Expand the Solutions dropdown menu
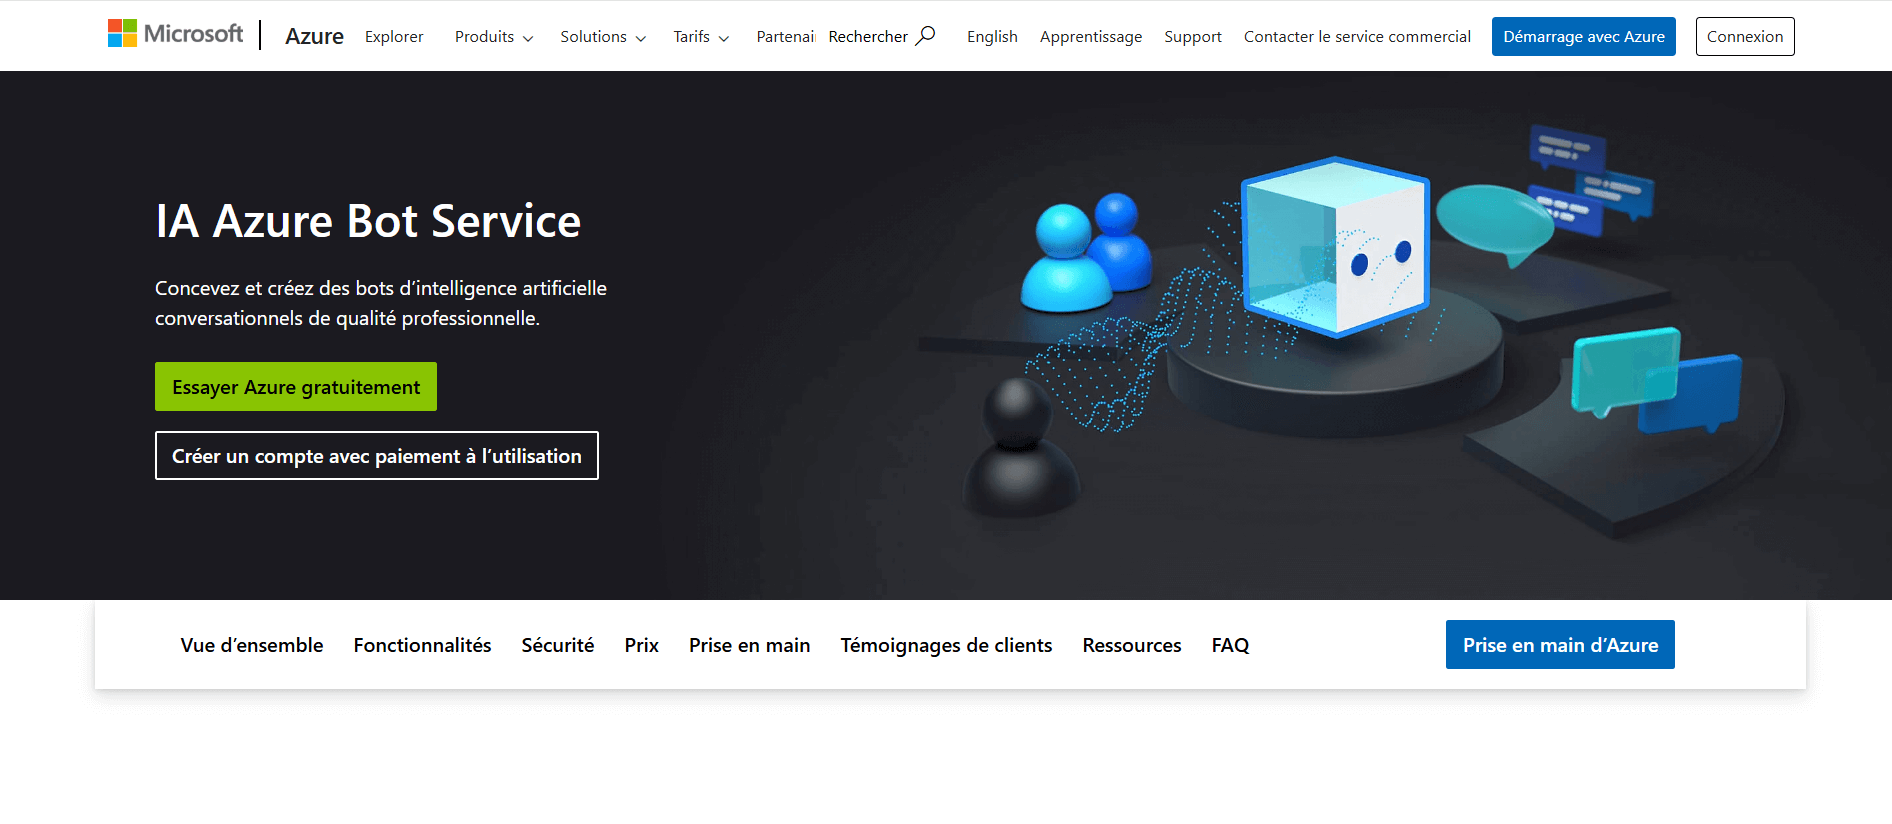Screen dimensions: 1892x824 coord(603,37)
